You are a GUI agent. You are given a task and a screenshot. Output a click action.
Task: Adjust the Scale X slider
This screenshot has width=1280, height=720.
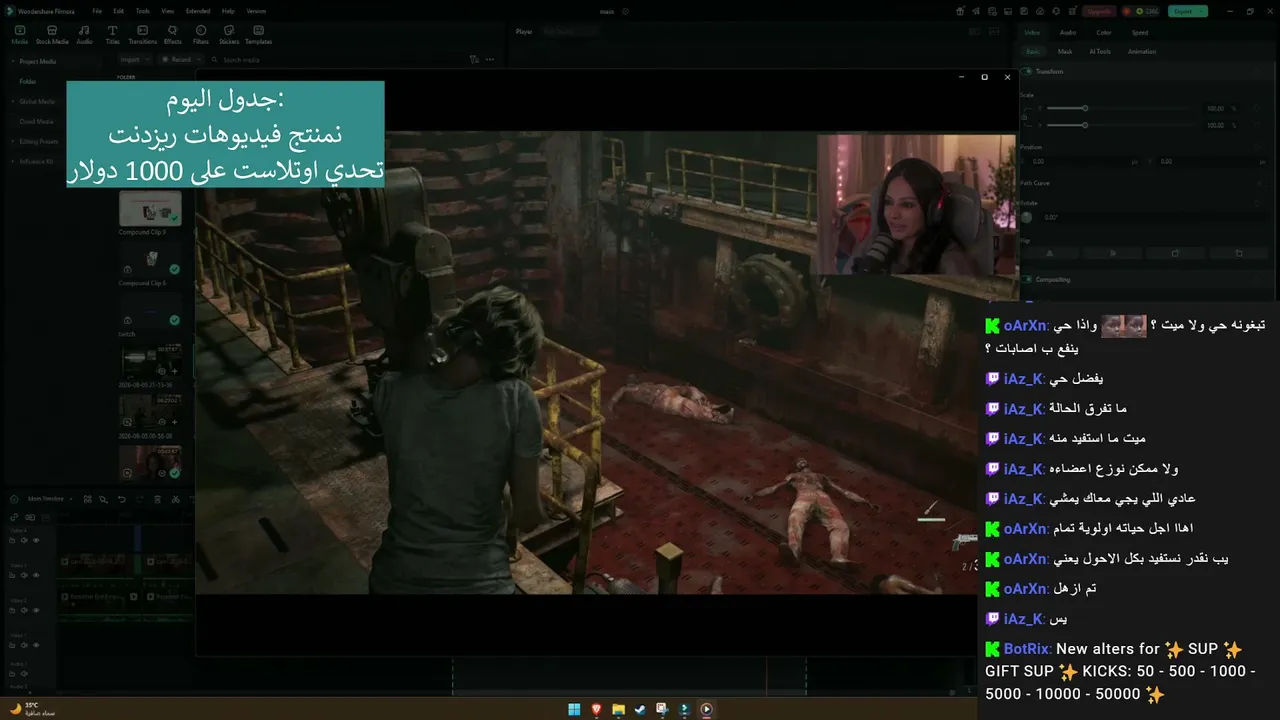click(1085, 108)
